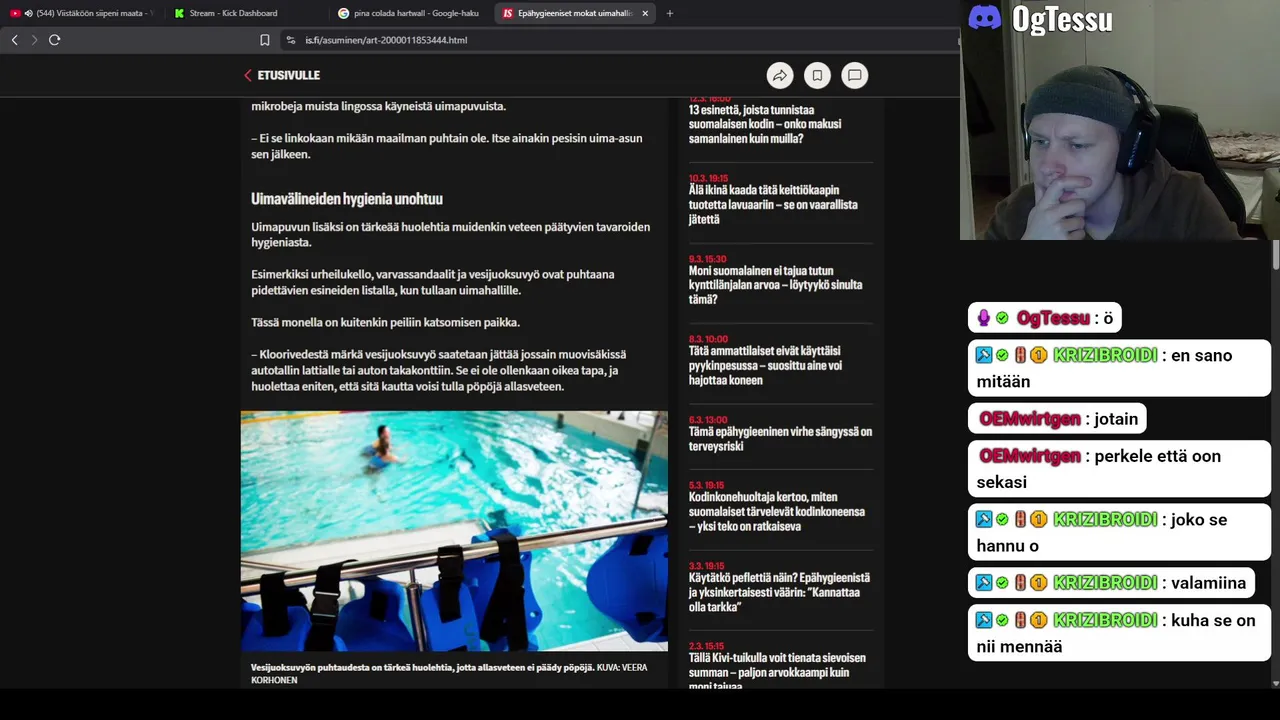Click KRIZIBROIDI name on 'en sano mitään' message
Image resolution: width=1280 pixels, height=720 pixels.
tap(1105, 355)
